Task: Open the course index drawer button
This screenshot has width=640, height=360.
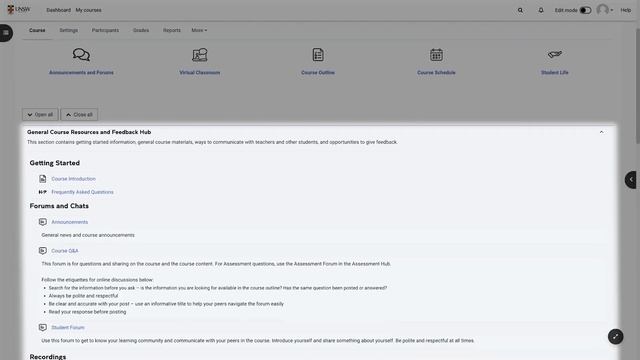Action: 6,33
